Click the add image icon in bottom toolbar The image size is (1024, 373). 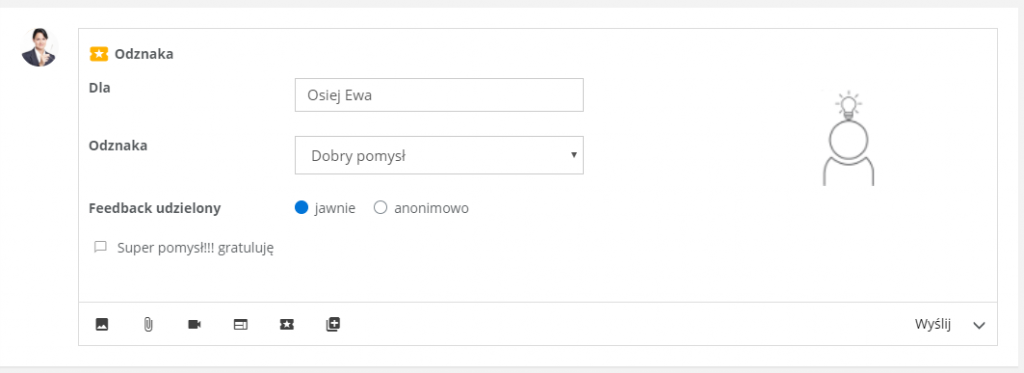click(x=101, y=324)
